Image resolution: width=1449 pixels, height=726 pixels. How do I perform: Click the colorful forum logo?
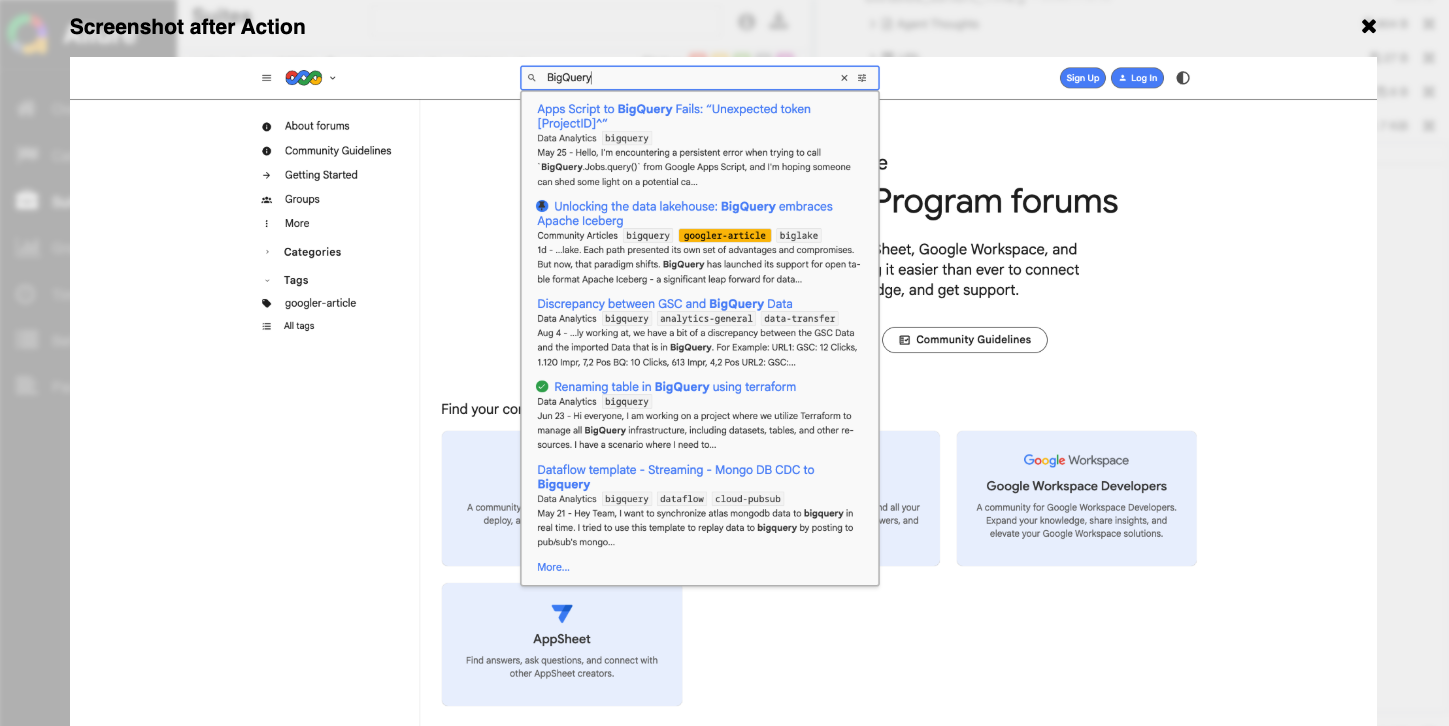point(303,78)
